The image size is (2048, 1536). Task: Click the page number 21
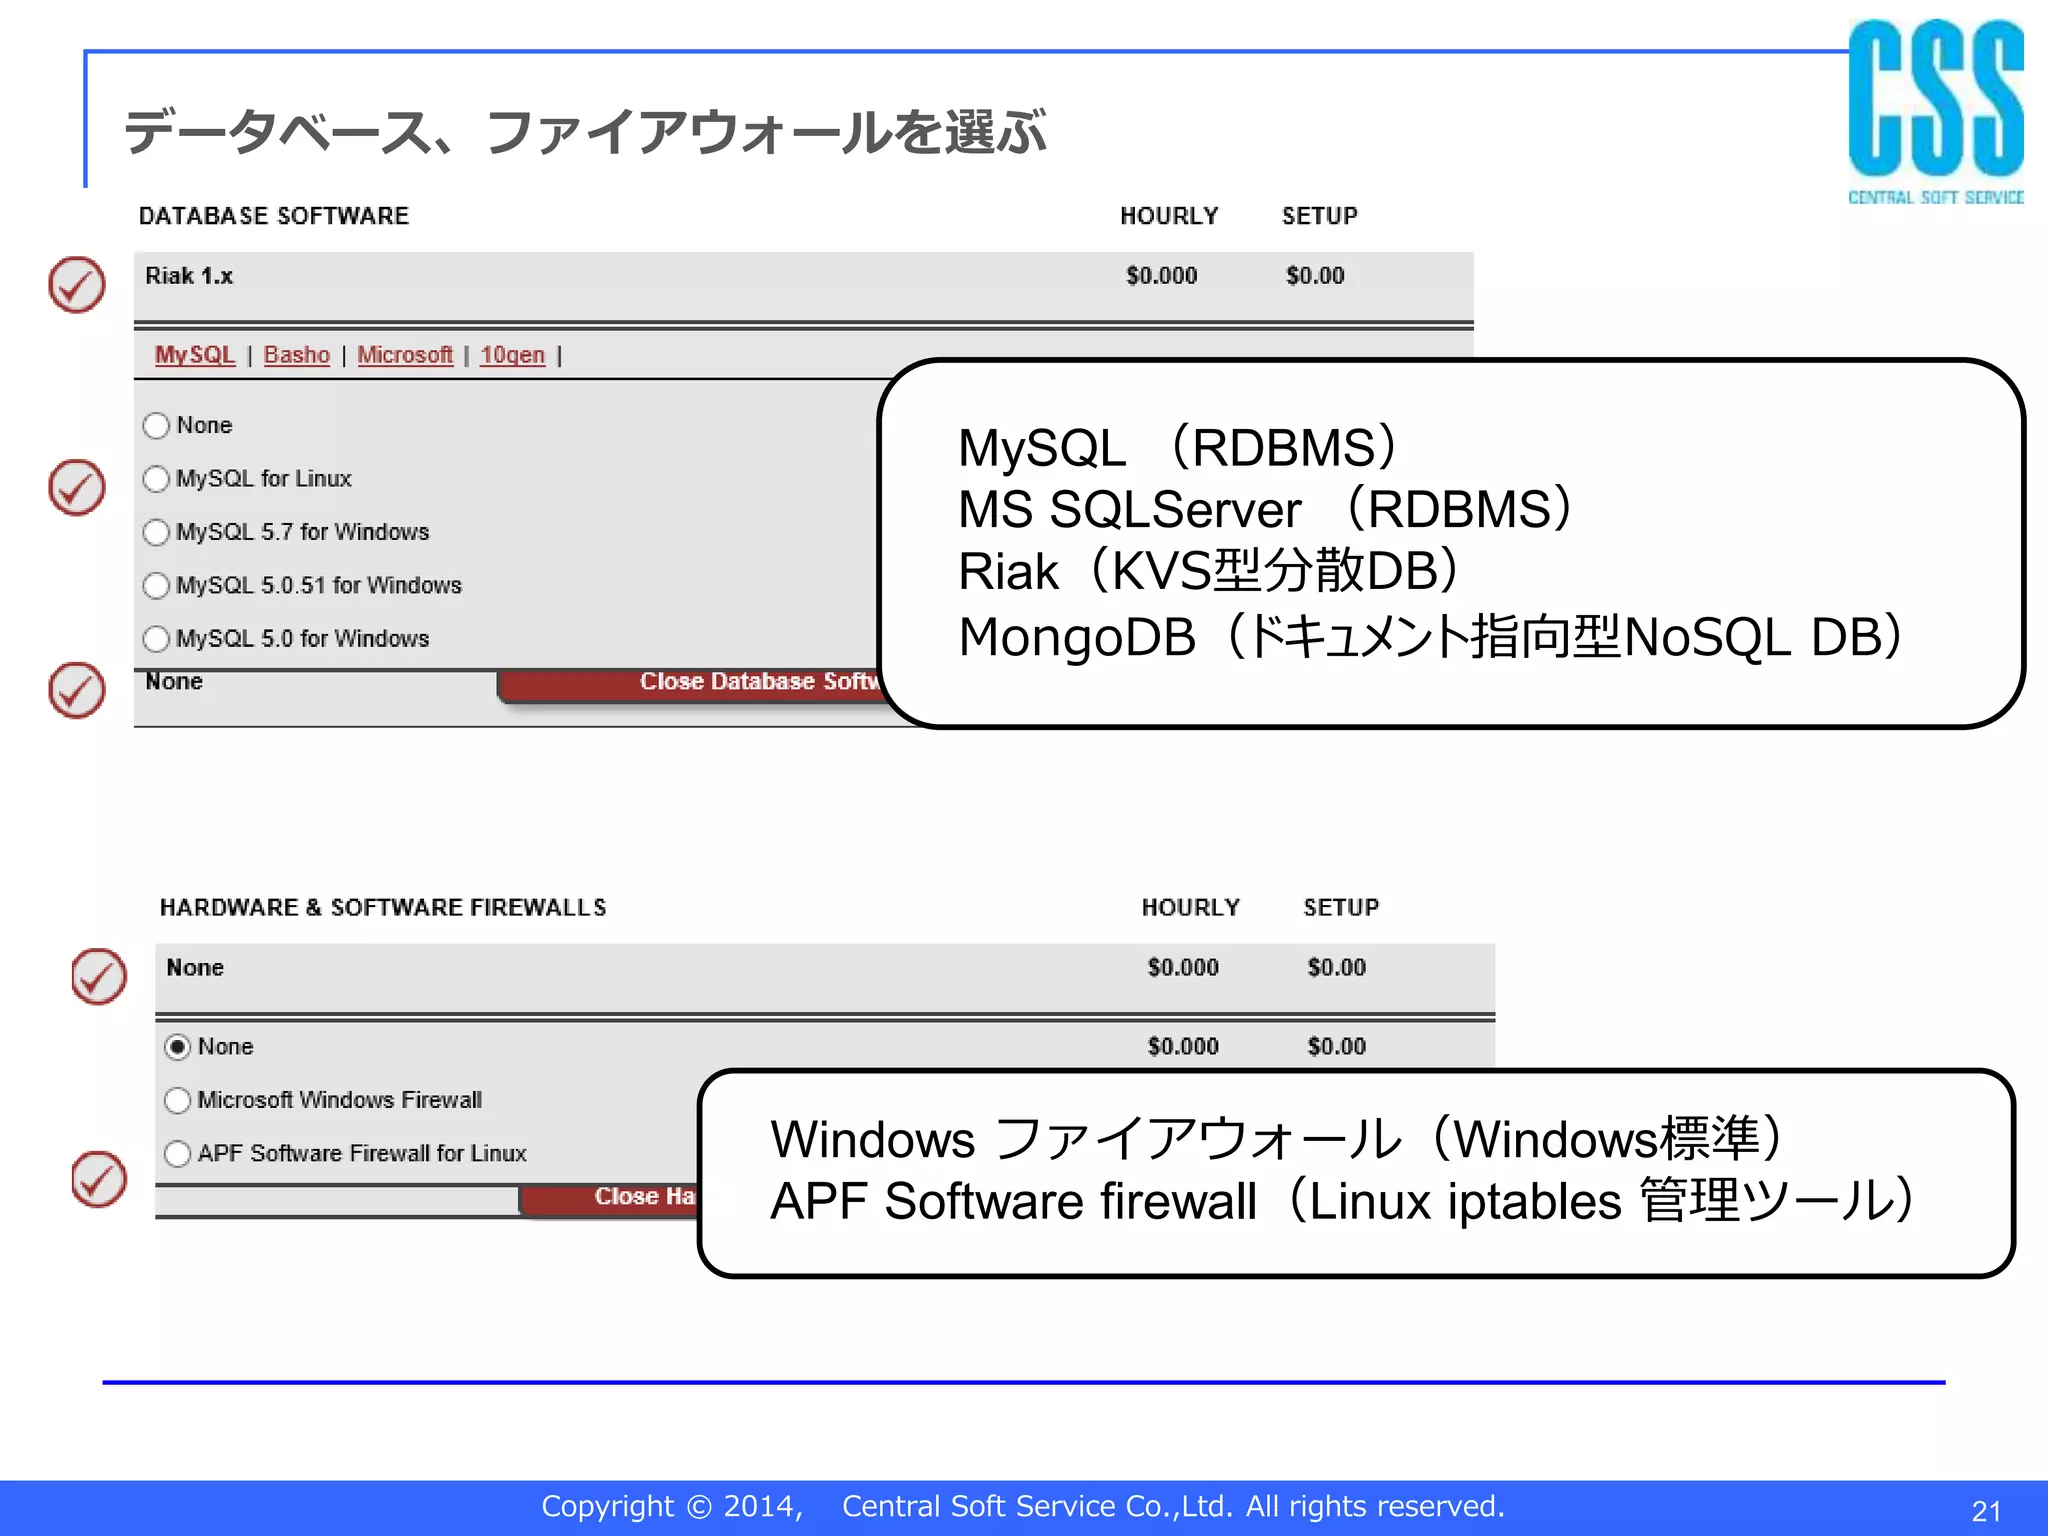point(1986,1511)
